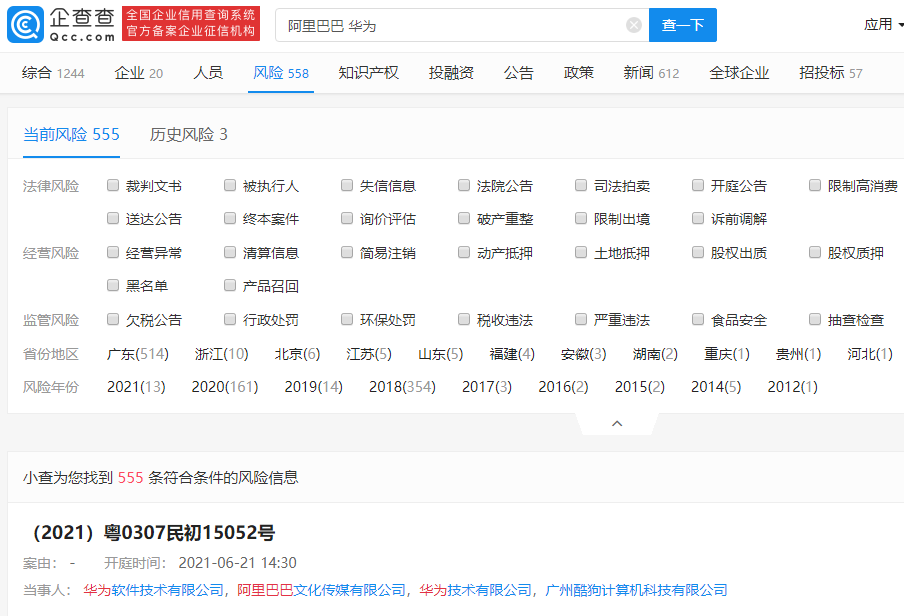Check the 开庭公告 filter

click(699, 185)
